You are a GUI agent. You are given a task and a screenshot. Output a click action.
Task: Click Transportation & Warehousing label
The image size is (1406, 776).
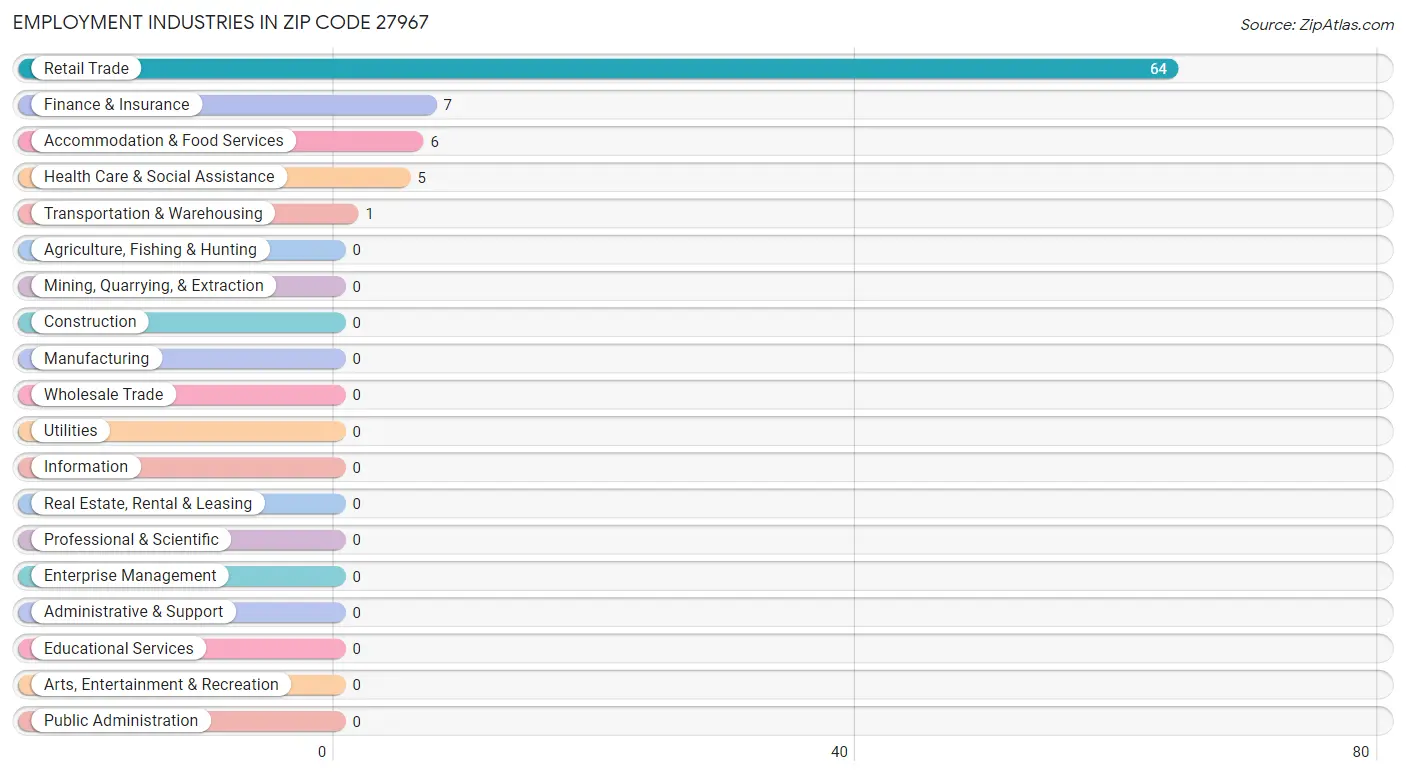click(153, 213)
